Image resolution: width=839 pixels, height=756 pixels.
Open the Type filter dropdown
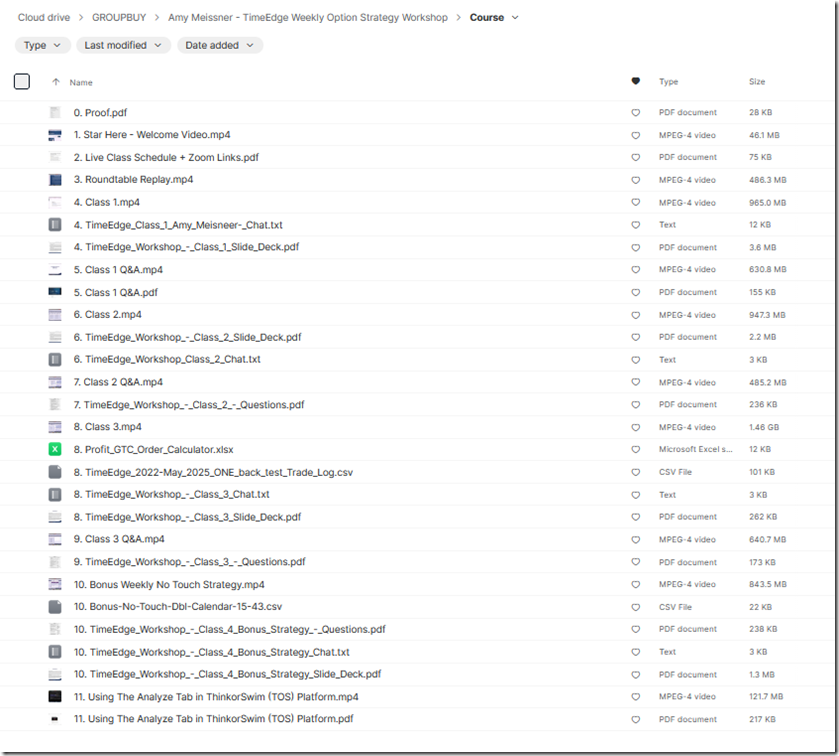(x=42, y=45)
